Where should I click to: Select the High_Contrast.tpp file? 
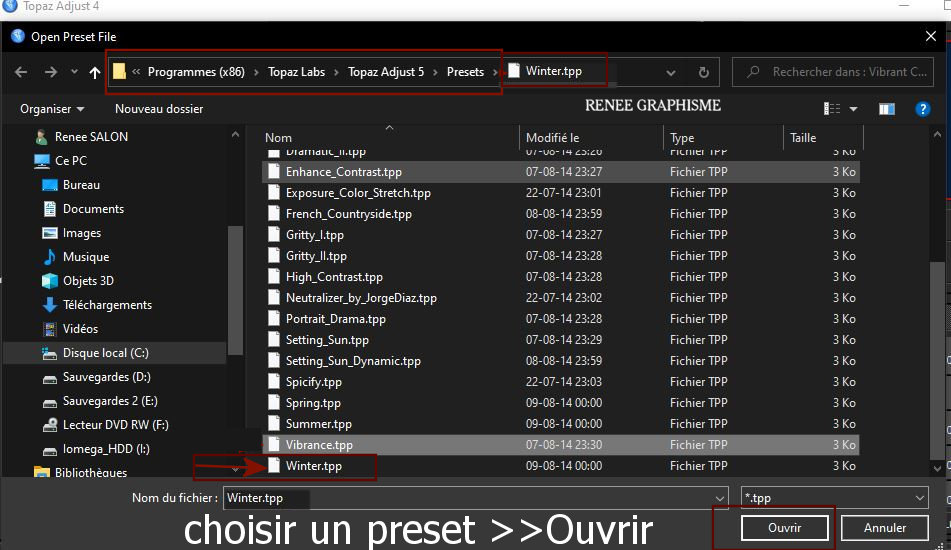[x=560, y=277]
